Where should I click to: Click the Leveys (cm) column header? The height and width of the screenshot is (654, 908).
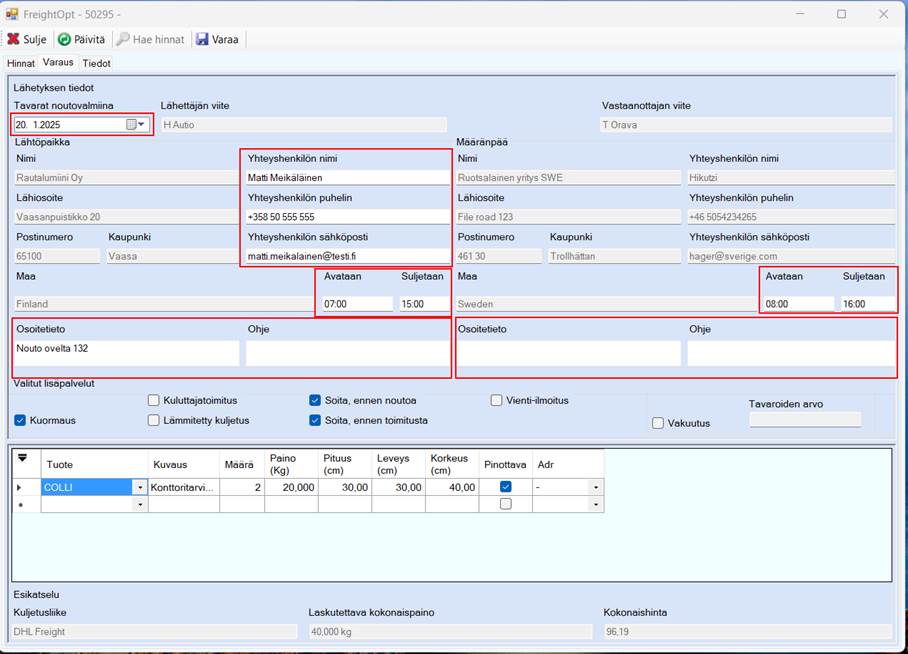coord(398,465)
